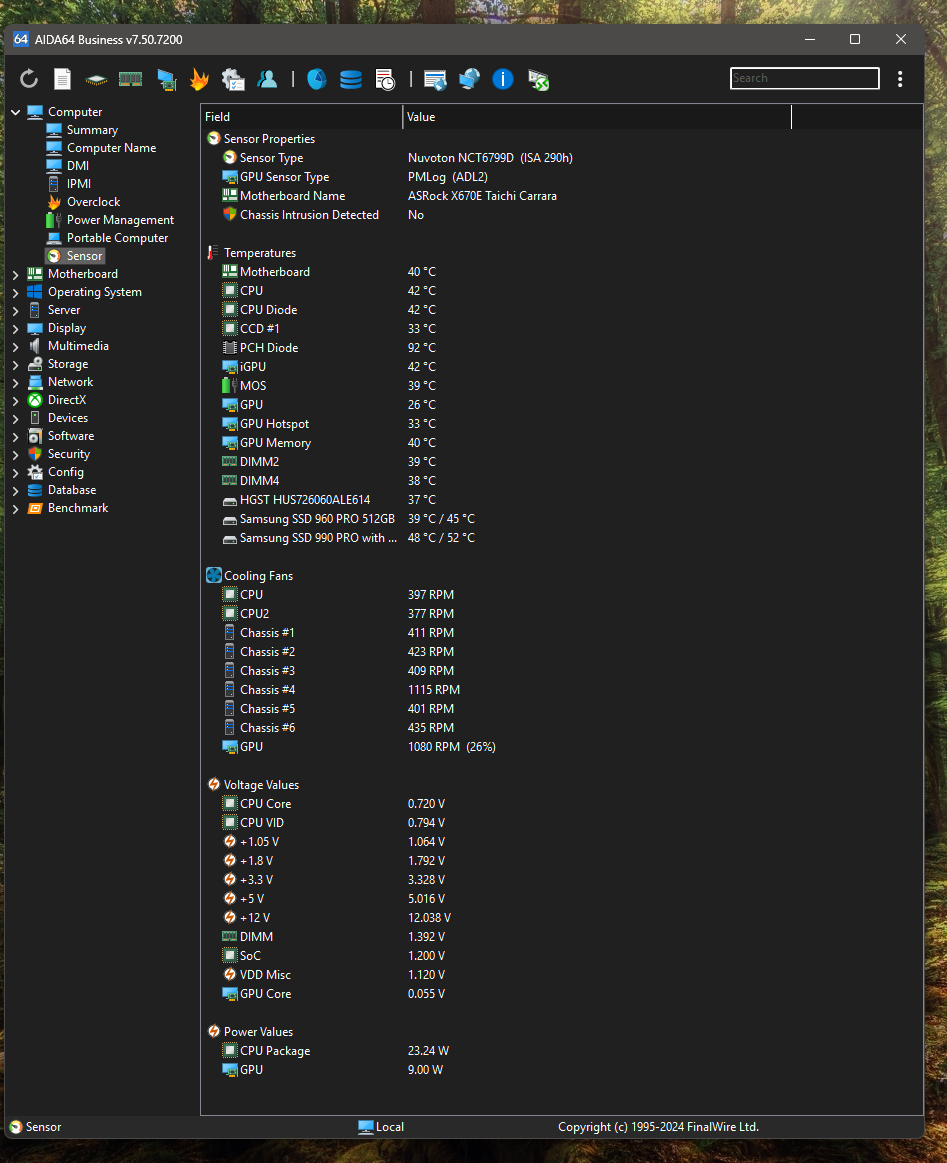Expand the Server tree node
The width and height of the screenshot is (947, 1163).
coord(16,310)
